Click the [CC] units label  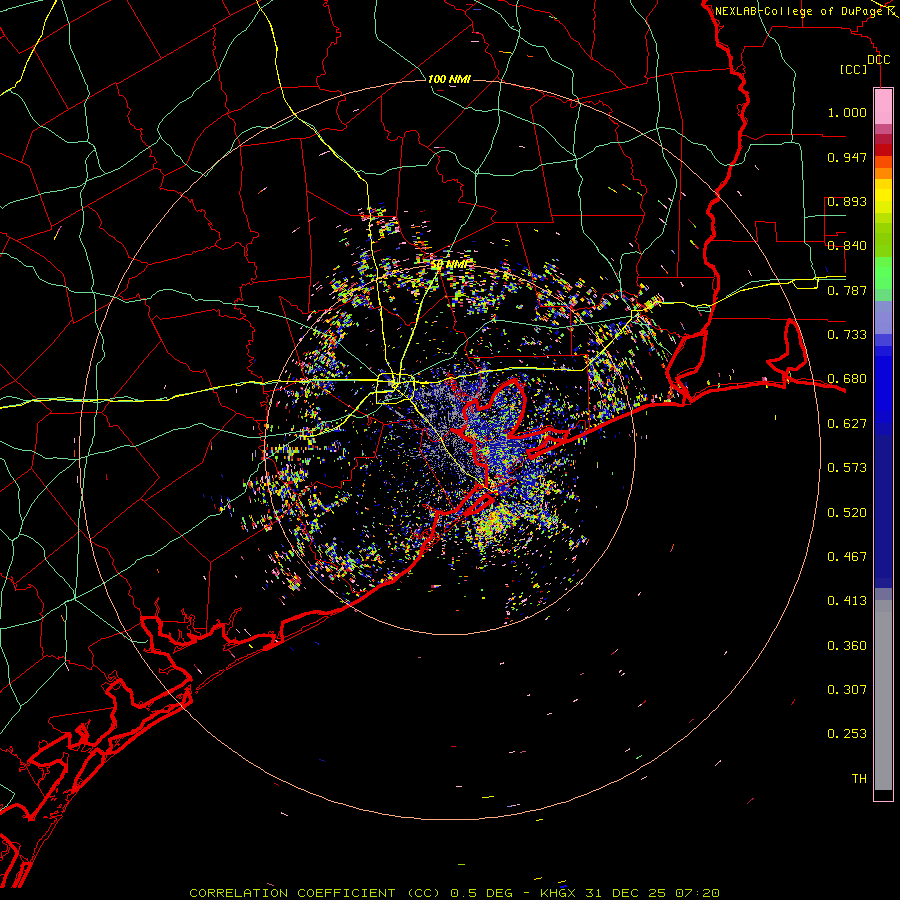[x=854, y=69]
